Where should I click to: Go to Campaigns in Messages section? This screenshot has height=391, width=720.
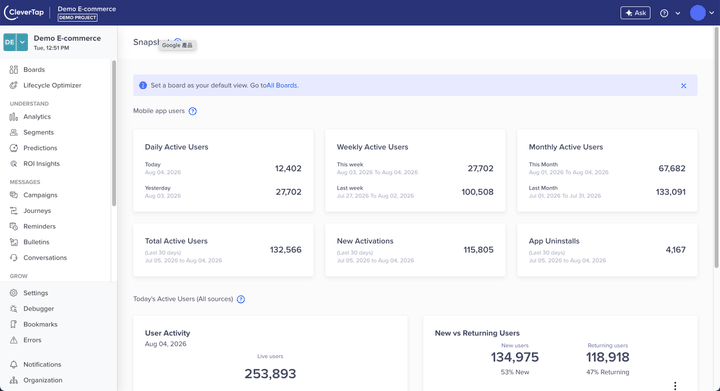[x=40, y=195]
